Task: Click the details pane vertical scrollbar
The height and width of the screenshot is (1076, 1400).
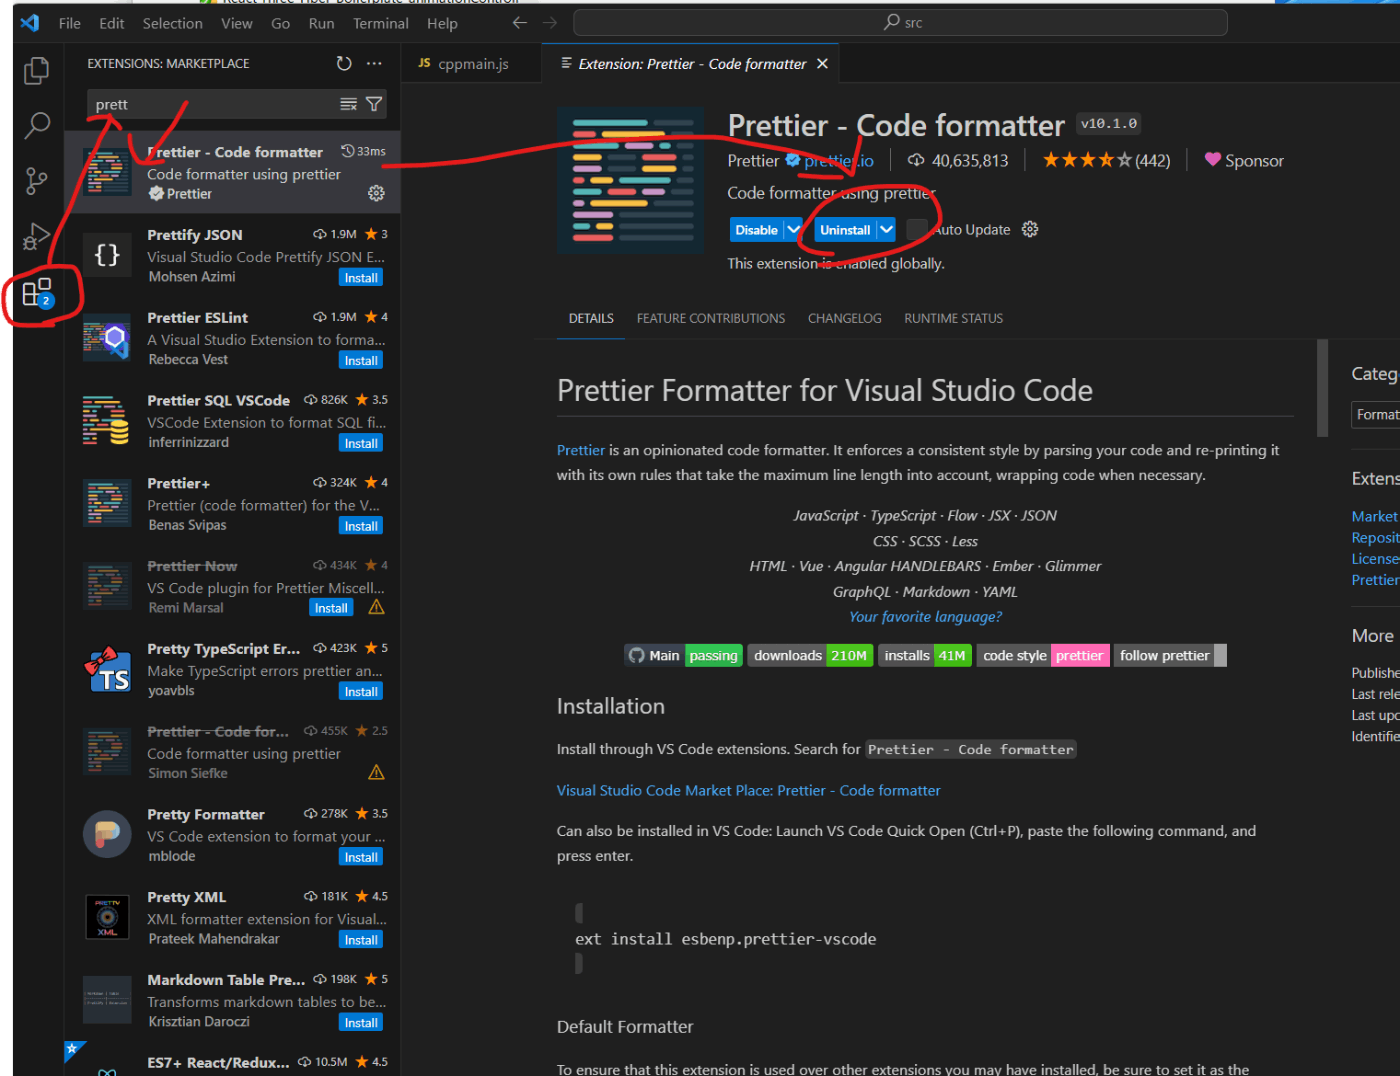Action: pyautogui.click(x=1322, y=388)
